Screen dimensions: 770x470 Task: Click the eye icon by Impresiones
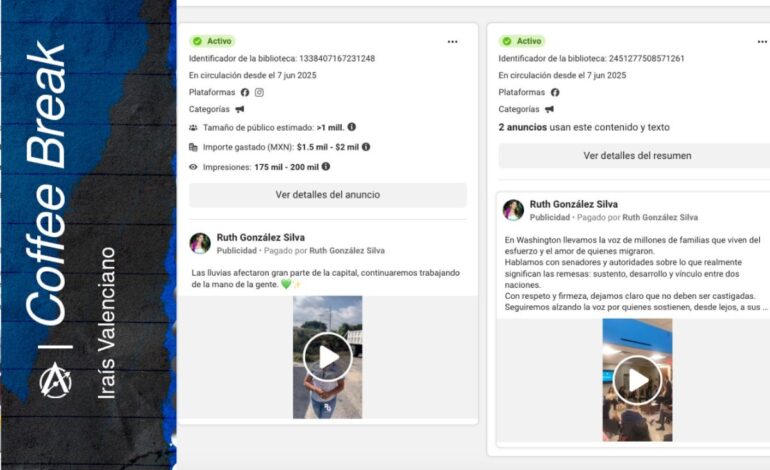[193, 167]
